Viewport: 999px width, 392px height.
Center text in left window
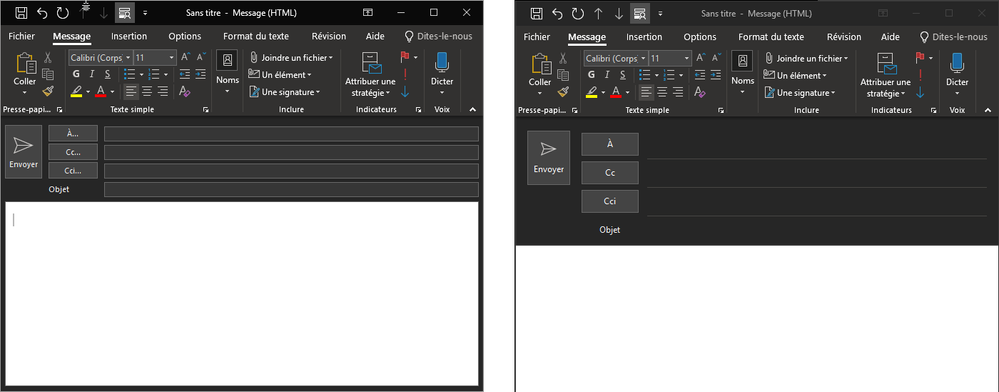(147, 91)
